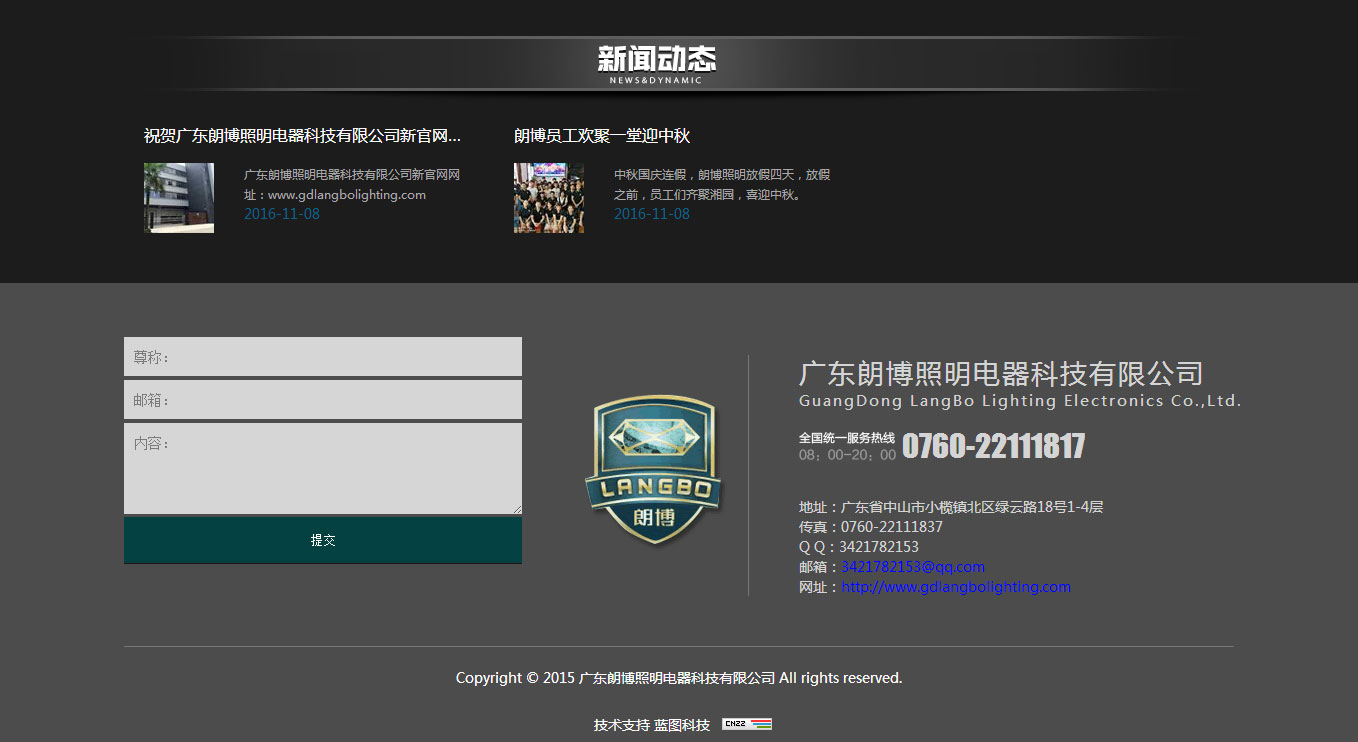The height and width of the screenshot is (742, 1358).
Task: Click the LANGBO shield logo
Action: 652,470
